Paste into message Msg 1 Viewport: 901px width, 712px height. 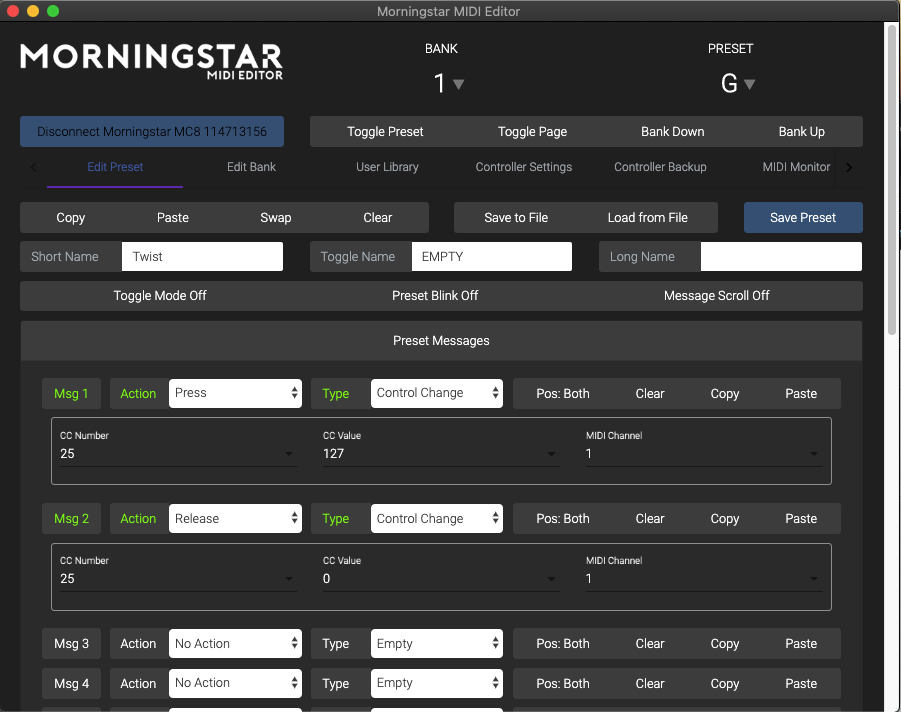point(801,394)
